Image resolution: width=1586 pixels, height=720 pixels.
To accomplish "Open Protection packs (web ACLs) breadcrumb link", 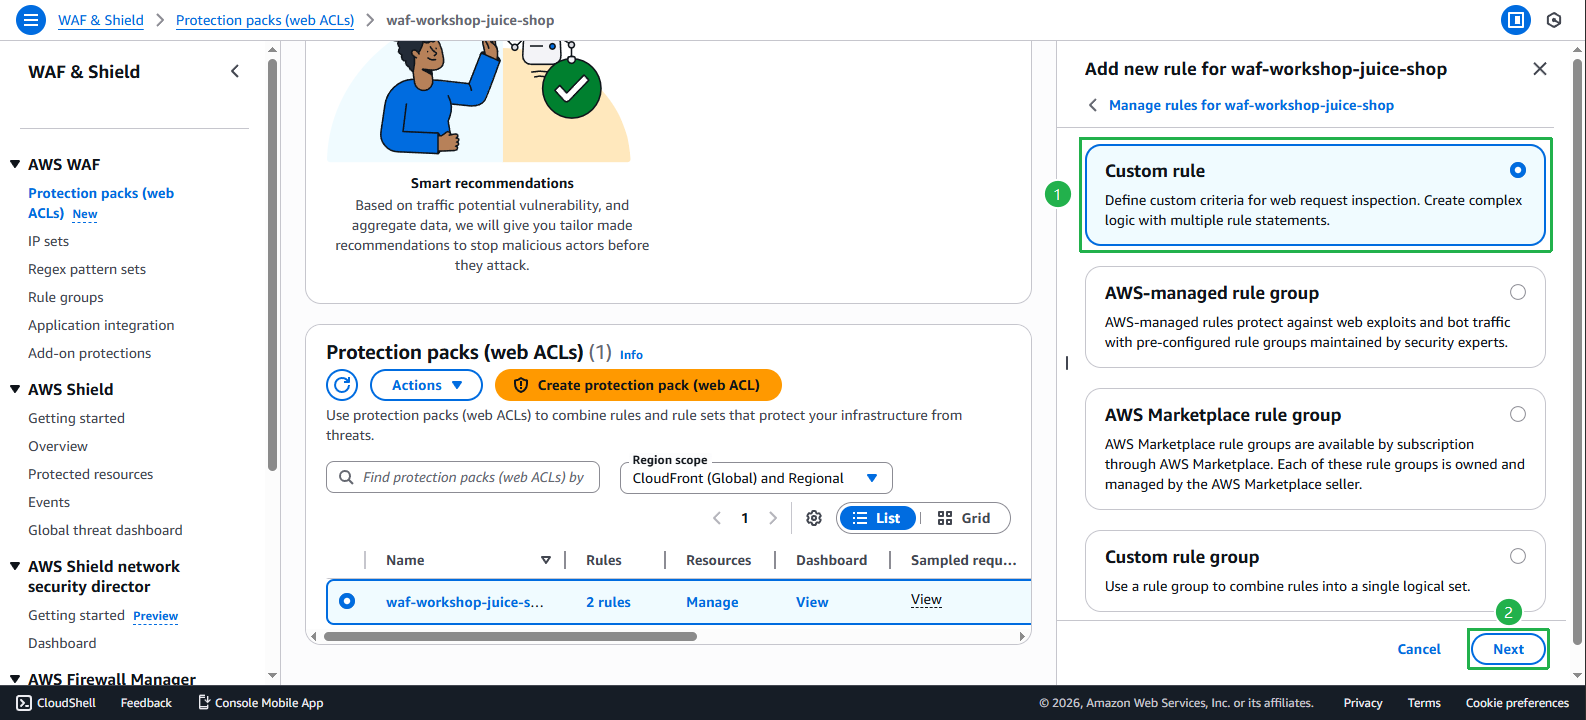I will coord(265,20).
